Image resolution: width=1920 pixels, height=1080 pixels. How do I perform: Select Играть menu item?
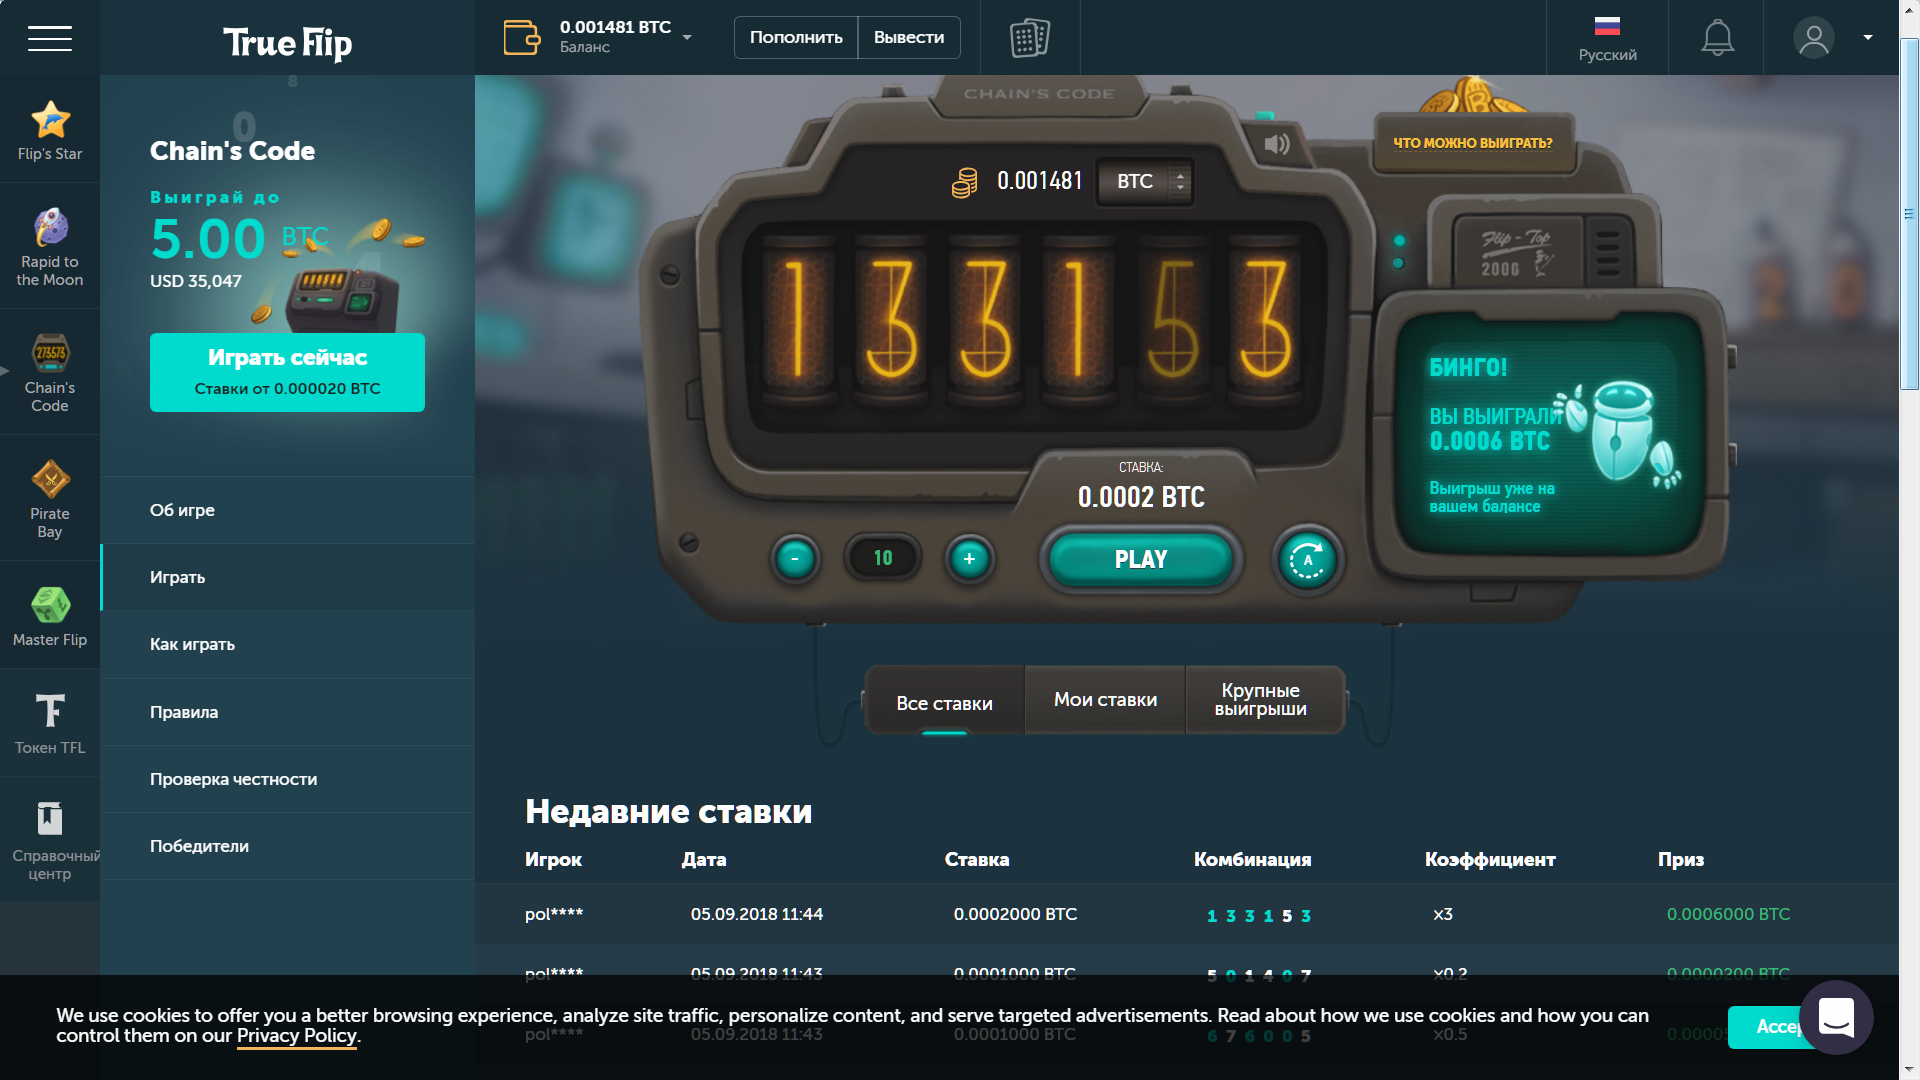pyautogui.click(x=288, y=577)
